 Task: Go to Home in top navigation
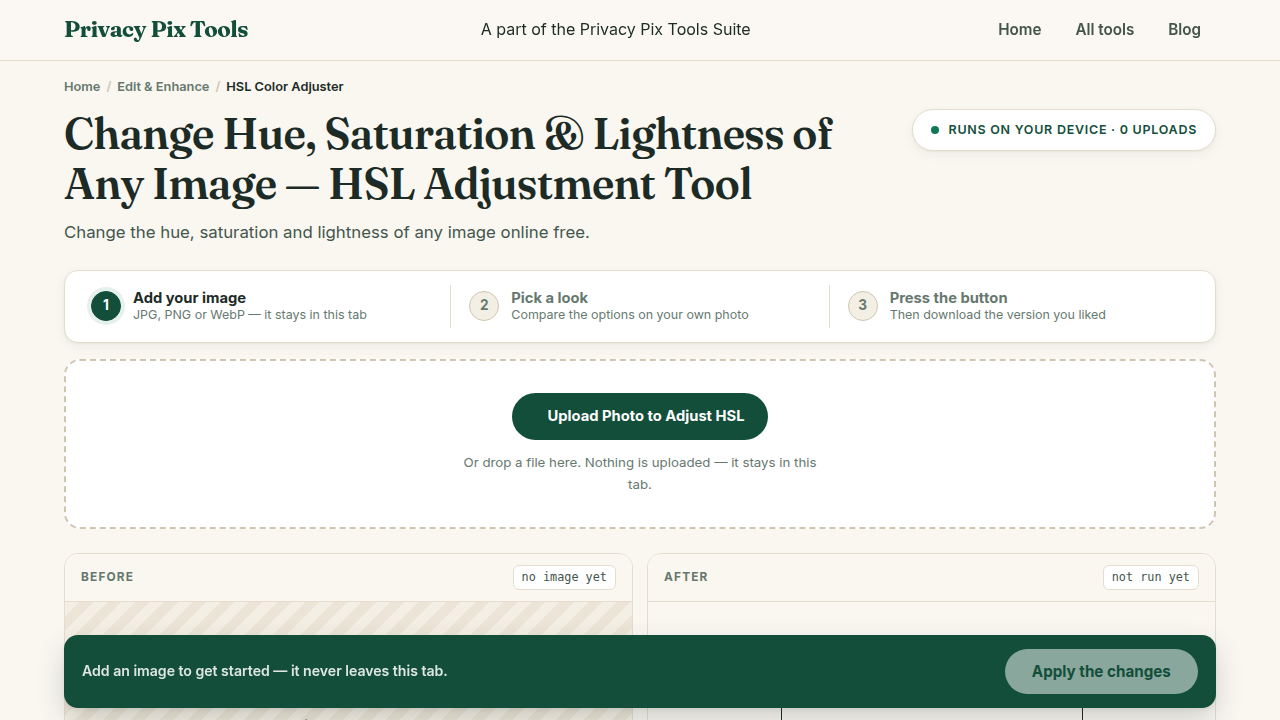pyautogui.click(x=1019, y=30)
